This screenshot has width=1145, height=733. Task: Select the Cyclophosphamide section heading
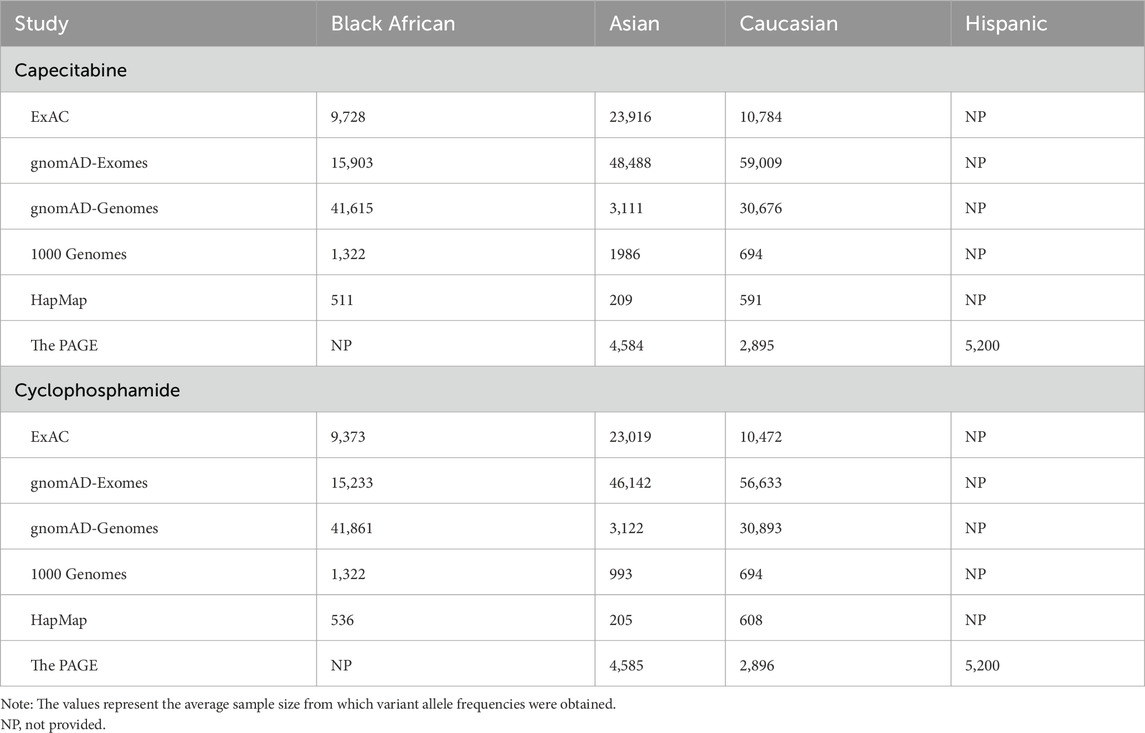(x=97, y=390)
